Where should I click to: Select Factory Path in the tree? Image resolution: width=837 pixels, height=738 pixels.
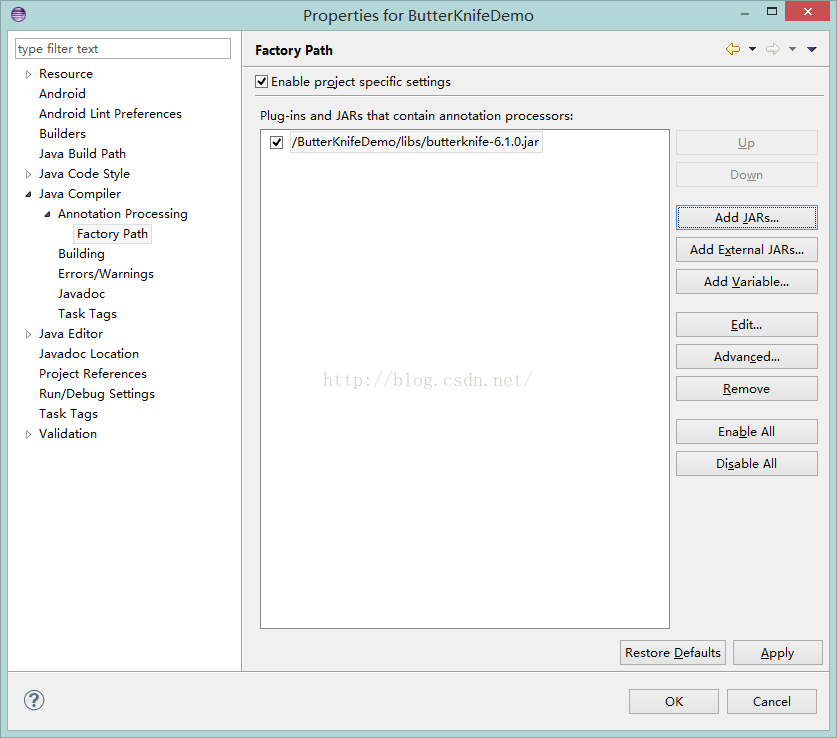113,234
